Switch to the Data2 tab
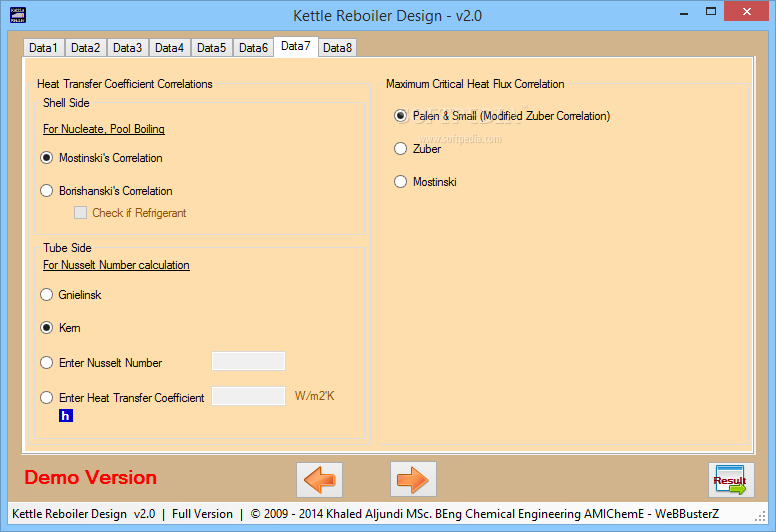The image size is (776, 532). click(86, 48)
